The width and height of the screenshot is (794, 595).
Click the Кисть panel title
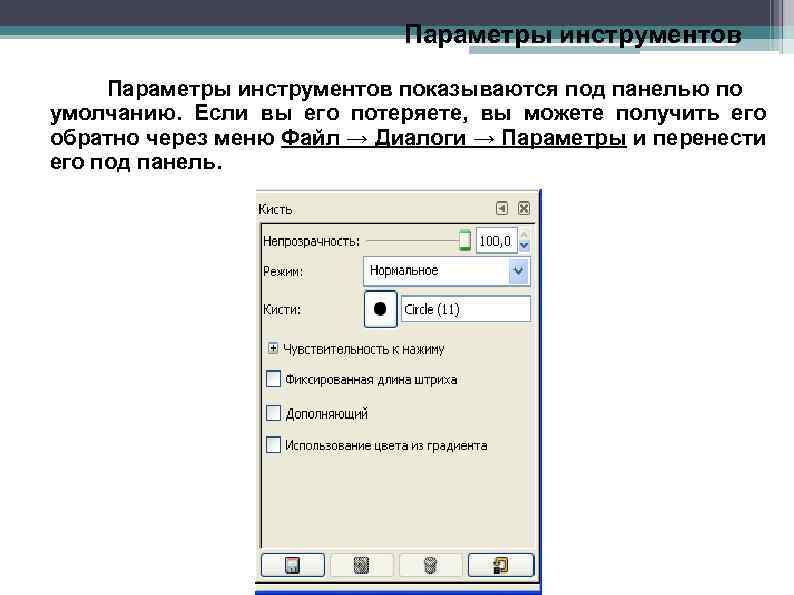275,209
